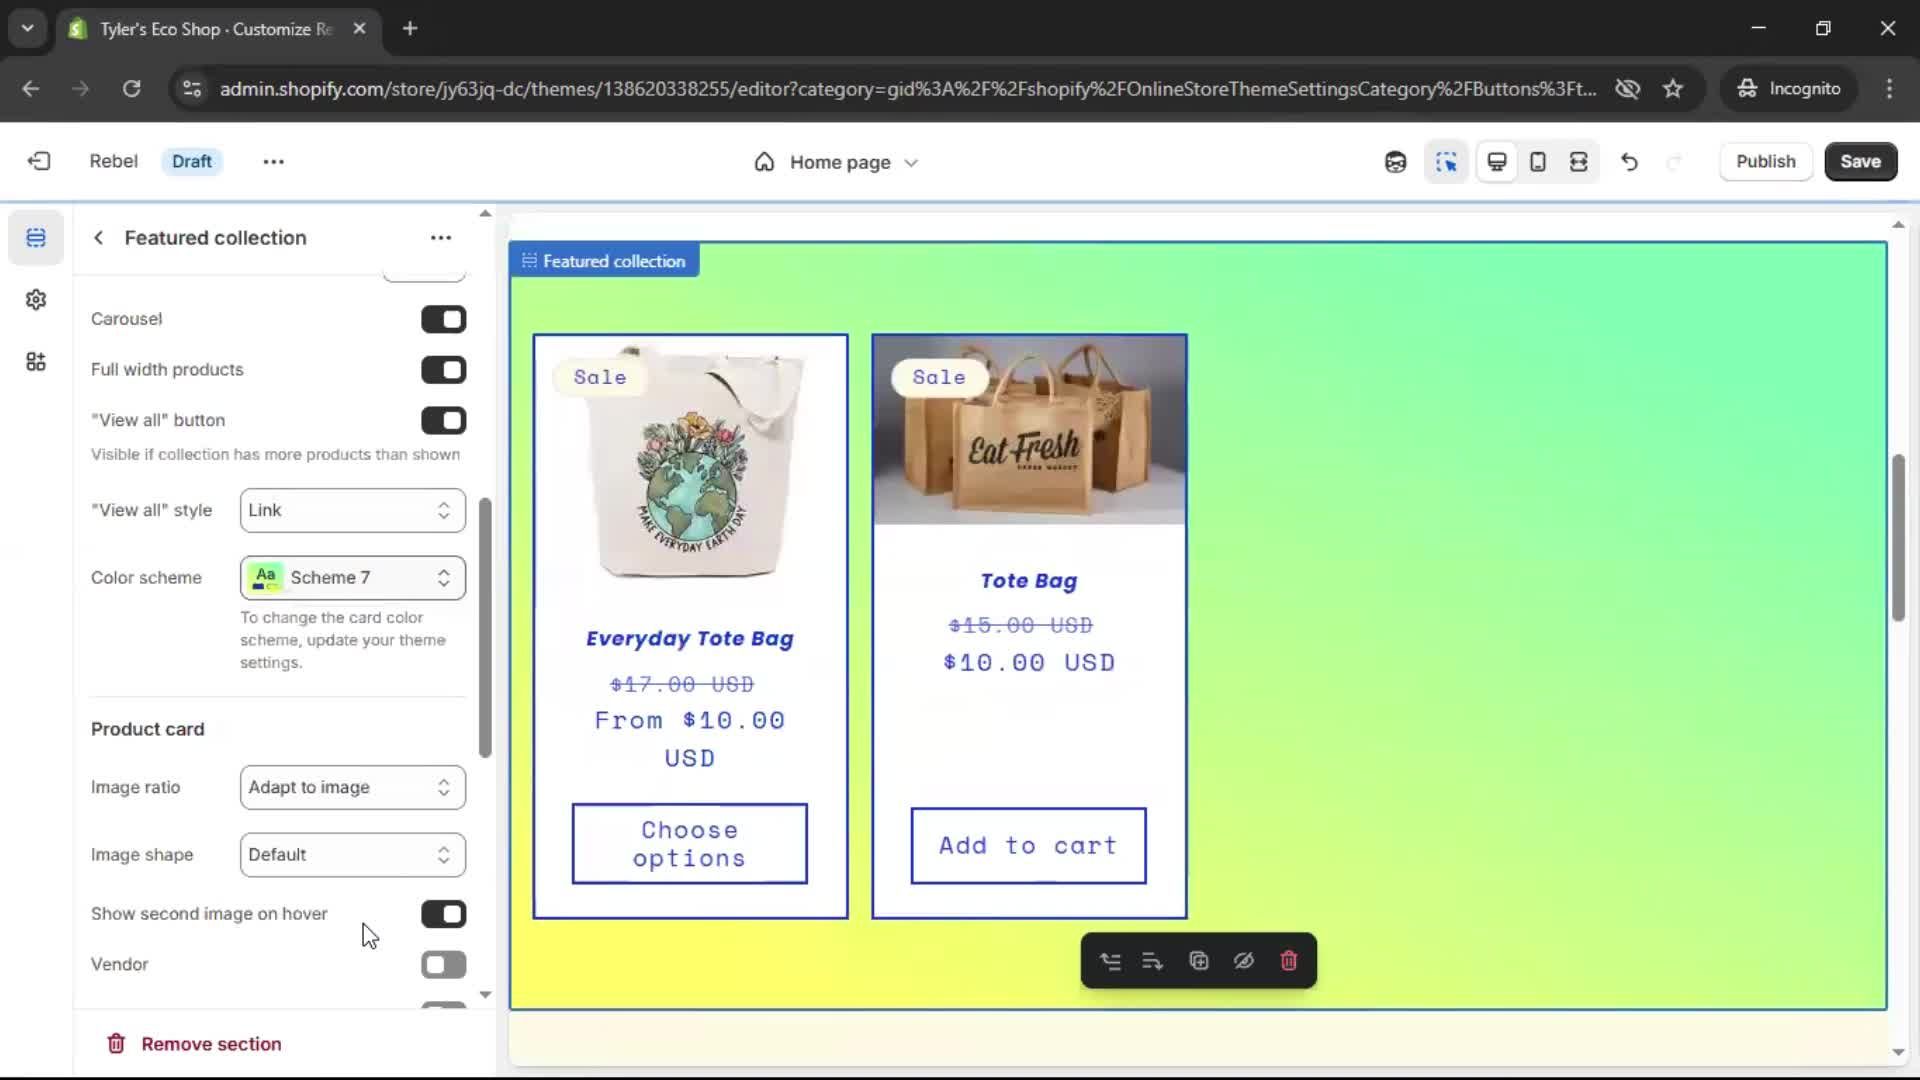Toggle the inspector selection tool icon
This screenshot has height=1080, width=1920.
(x=1446, y=162)
